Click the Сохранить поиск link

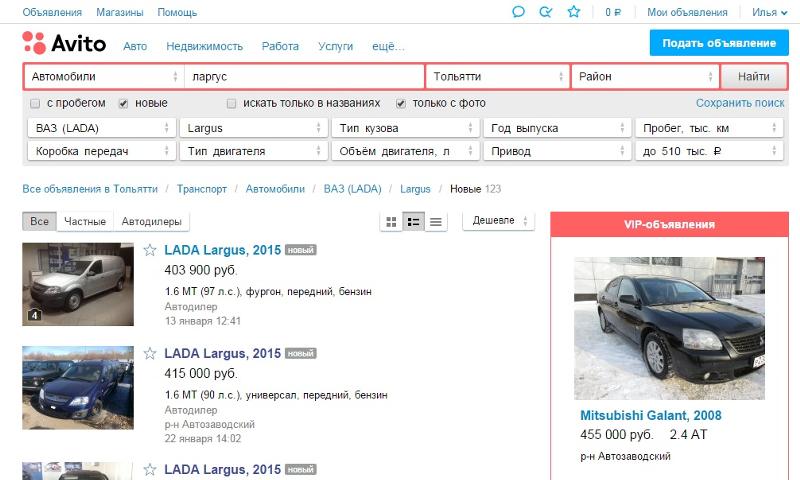740,103
